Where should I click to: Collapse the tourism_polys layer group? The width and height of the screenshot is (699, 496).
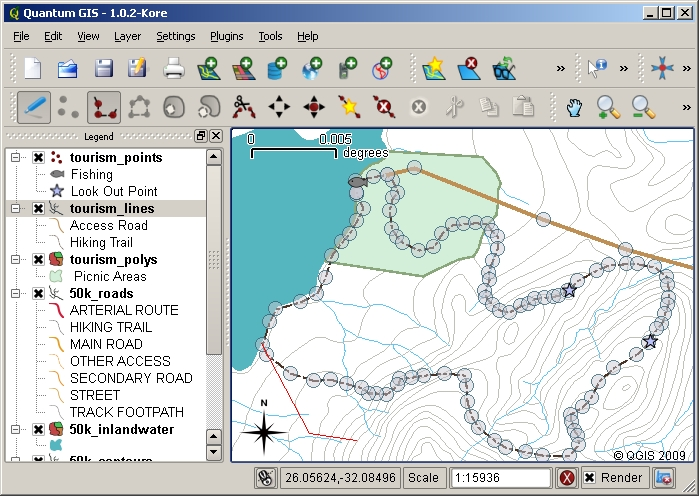(16, 260)
